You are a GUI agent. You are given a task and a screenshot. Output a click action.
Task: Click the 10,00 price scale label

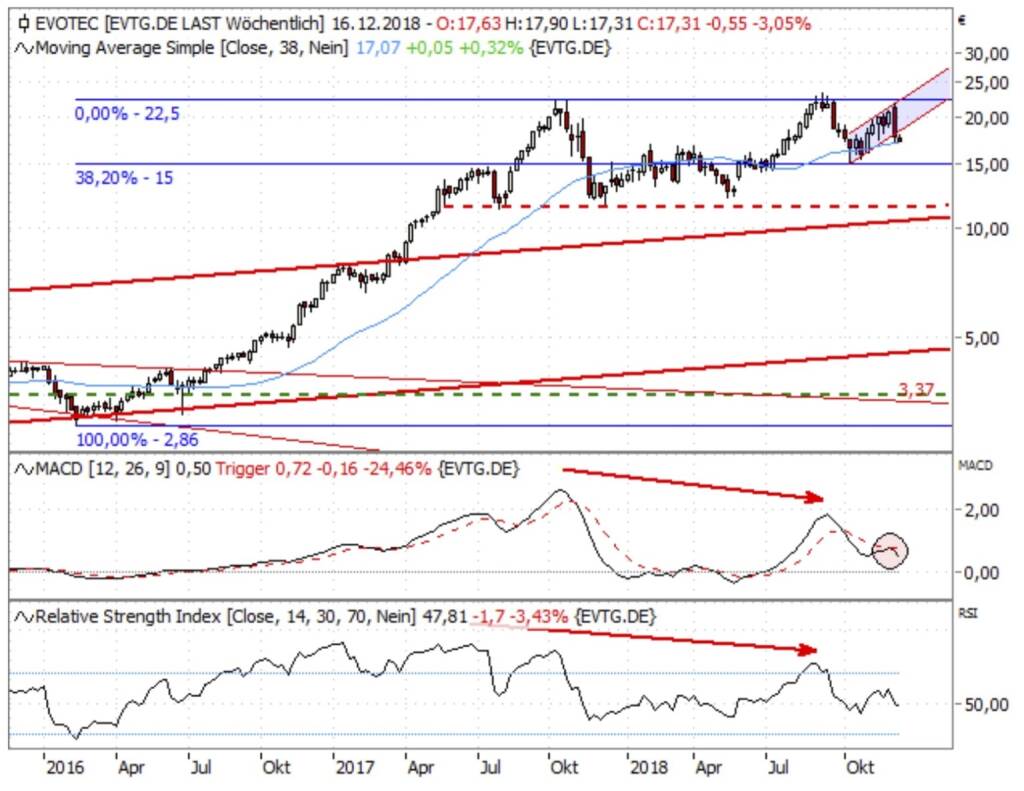click(x=986, y=229)
